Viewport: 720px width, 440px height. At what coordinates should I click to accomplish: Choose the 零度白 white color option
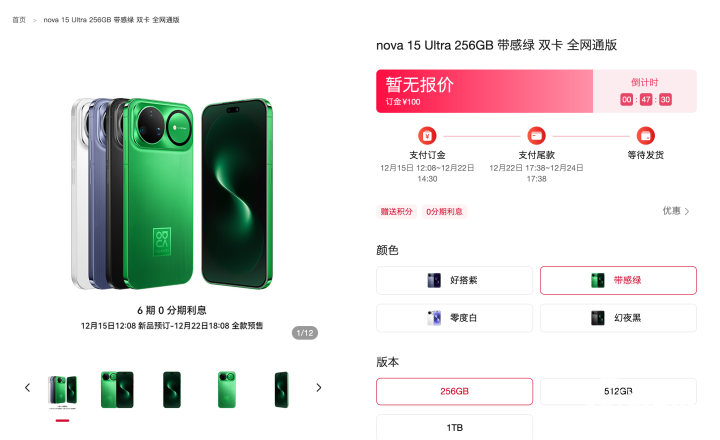pyautogui.click(x=454, y=318)
